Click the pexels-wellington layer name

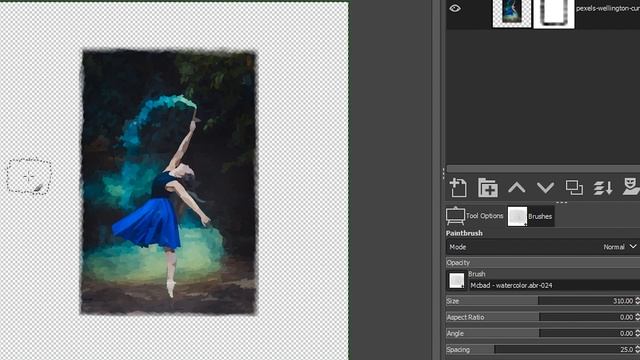click(608, 8)
